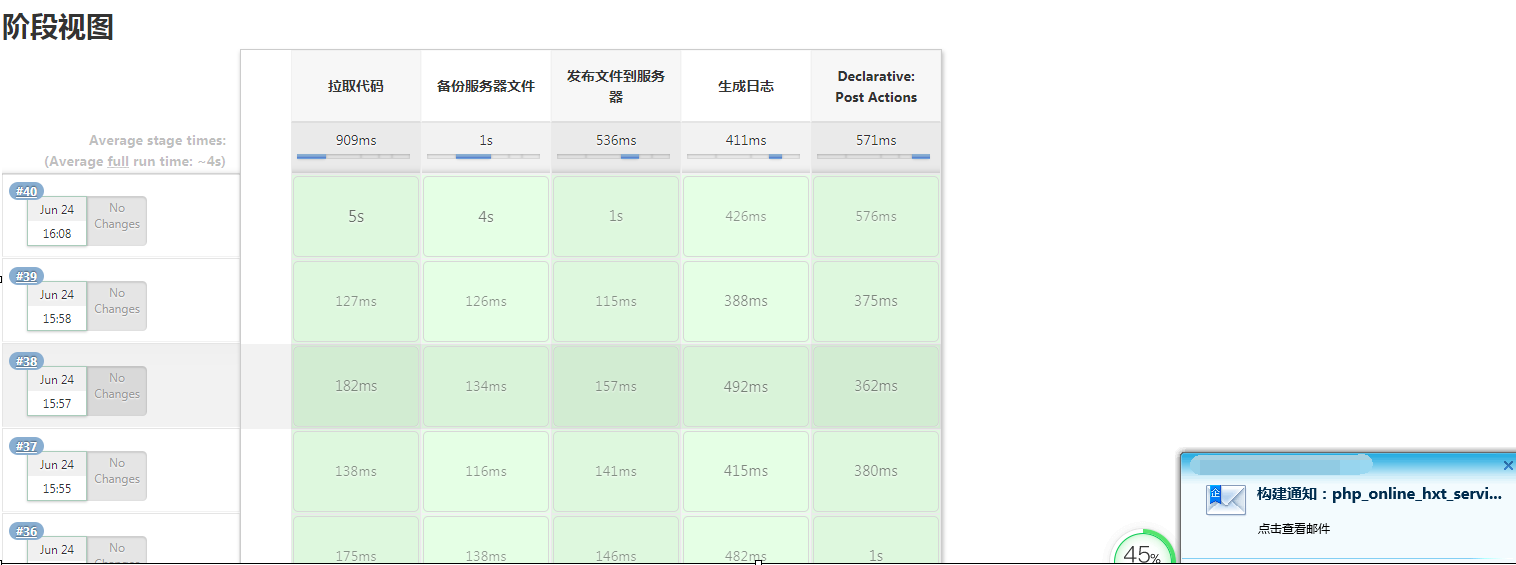Click the 拉取代码 stage header
Screen dimensions: 1516x565
(x=356, y=86)
